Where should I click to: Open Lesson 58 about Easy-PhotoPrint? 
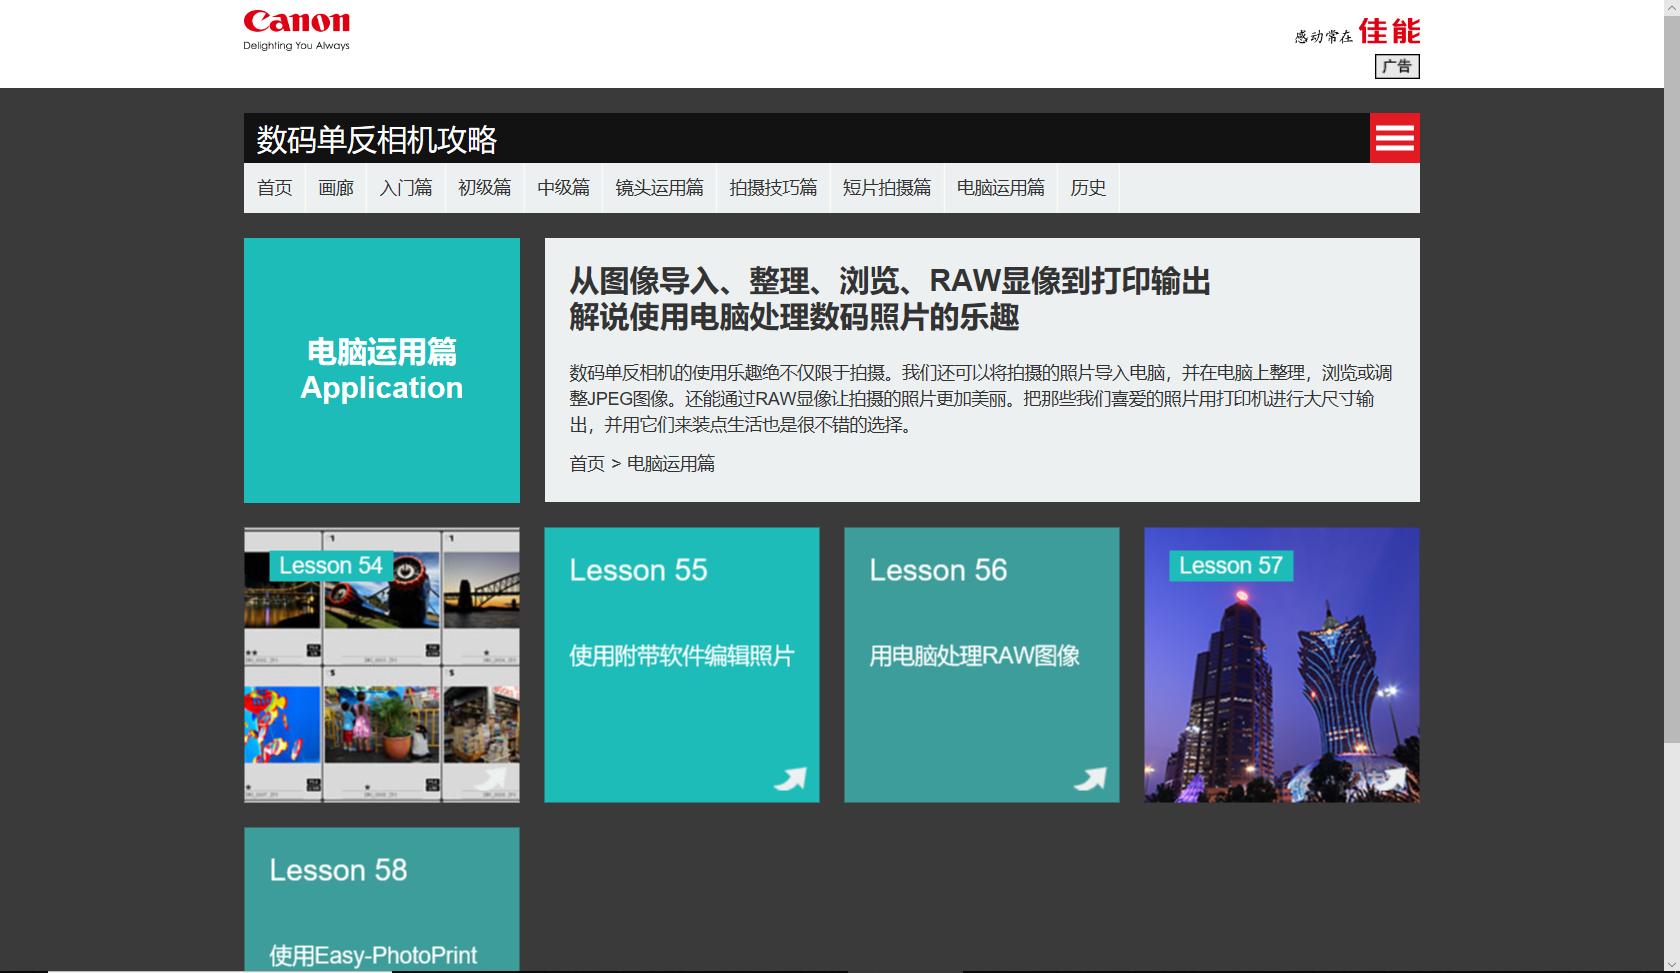point(381,898)
